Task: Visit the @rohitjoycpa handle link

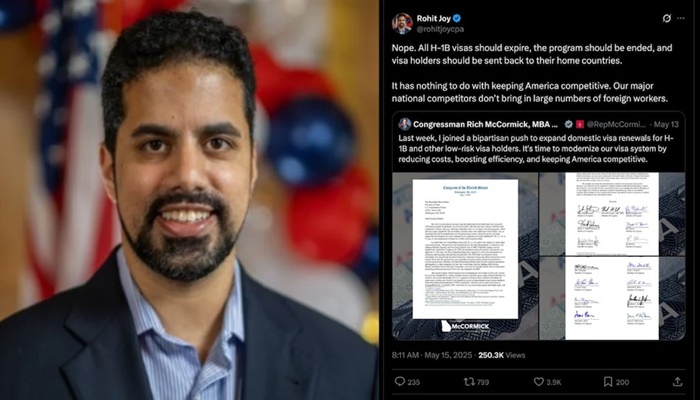Action: [x=440, y=29]
